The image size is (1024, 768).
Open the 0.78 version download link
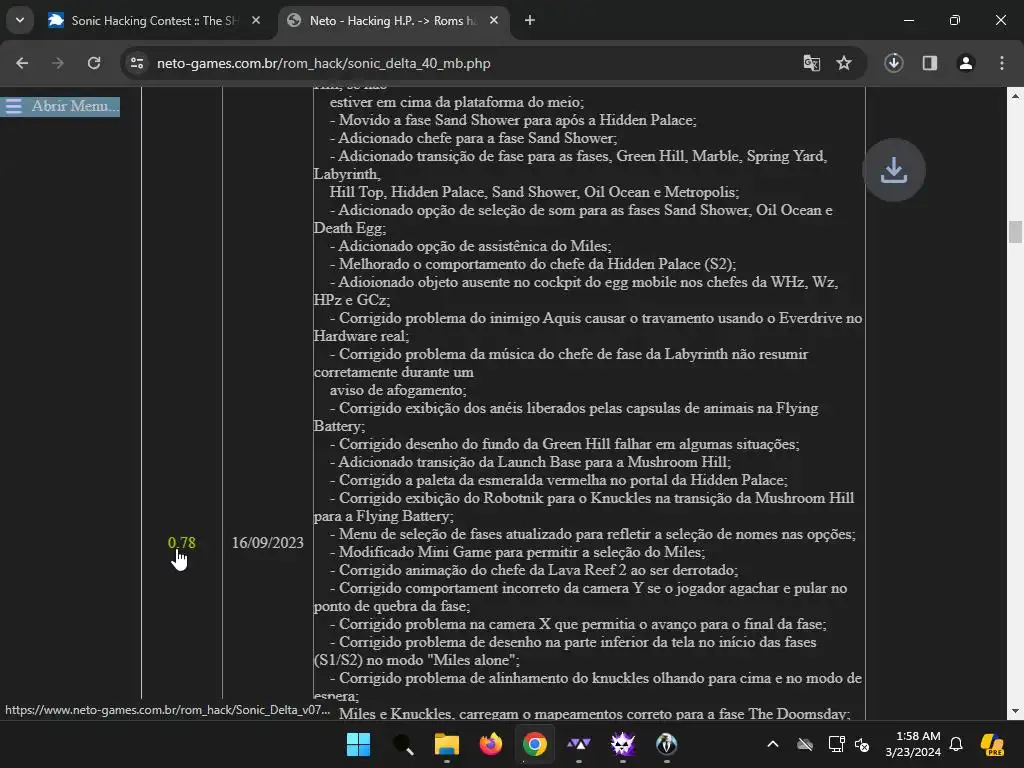(182, 543)
